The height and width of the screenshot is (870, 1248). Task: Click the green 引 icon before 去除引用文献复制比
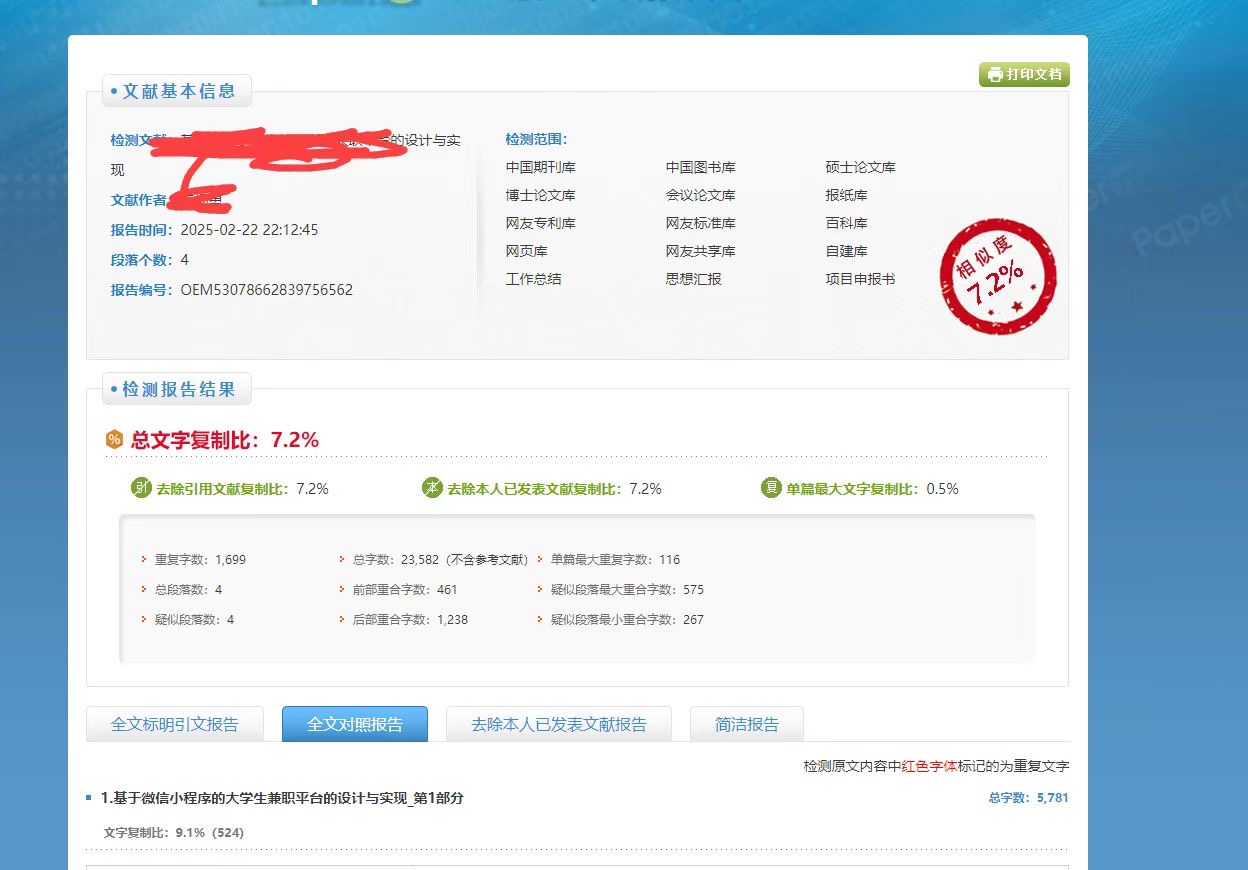tap(140, 488)
